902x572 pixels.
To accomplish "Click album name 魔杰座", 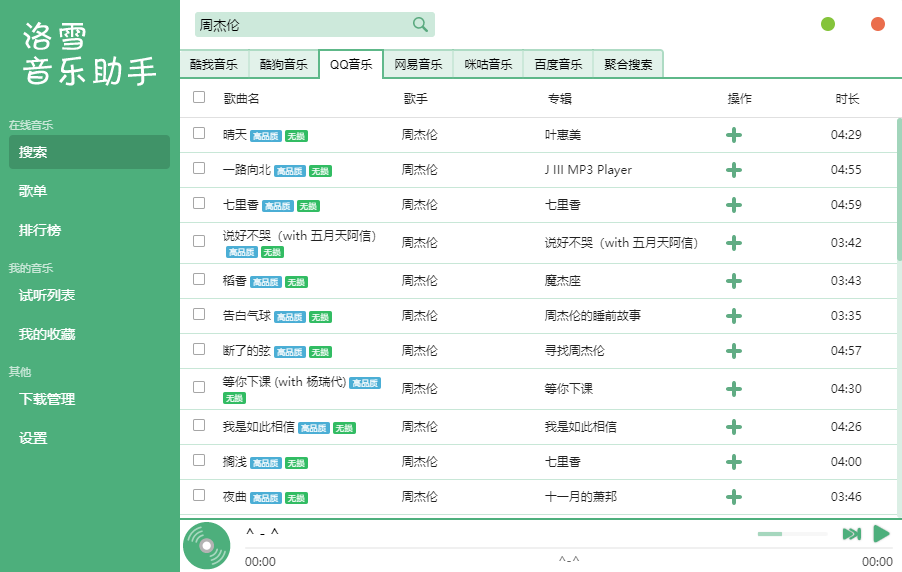I will (563, 281).
